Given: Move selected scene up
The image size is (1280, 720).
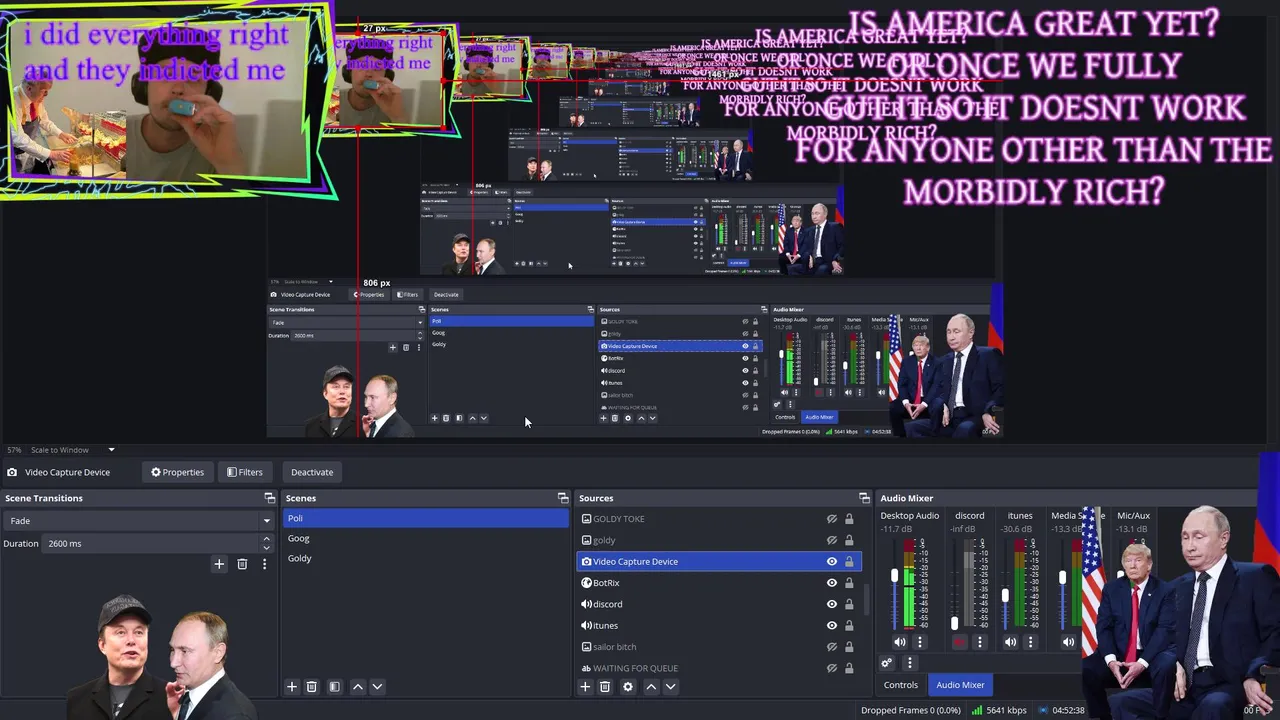Looking at the screenshot, I should tap(357, 687).
